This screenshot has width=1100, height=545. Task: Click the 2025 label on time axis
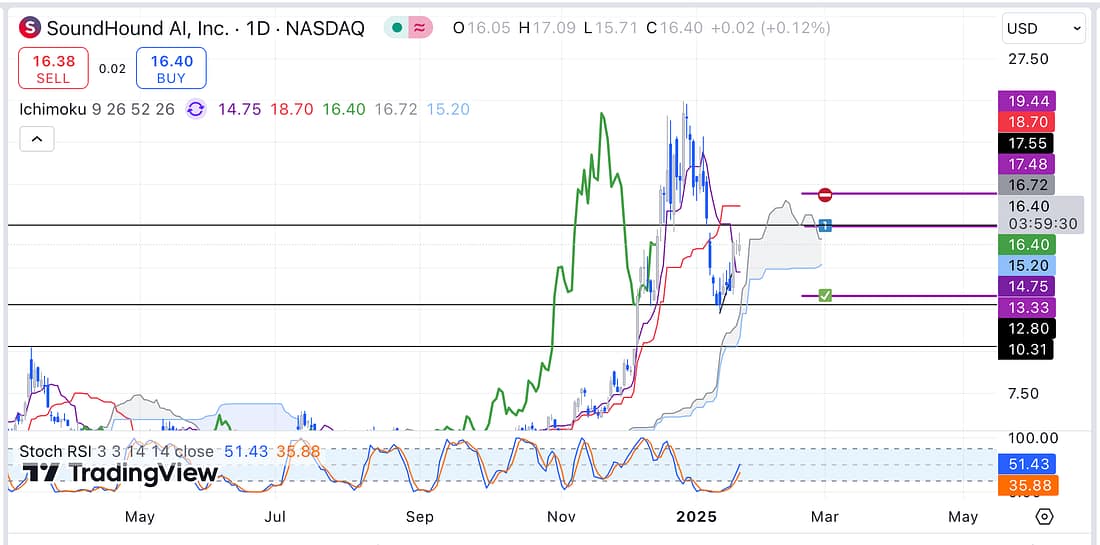(x=696, y=517)
